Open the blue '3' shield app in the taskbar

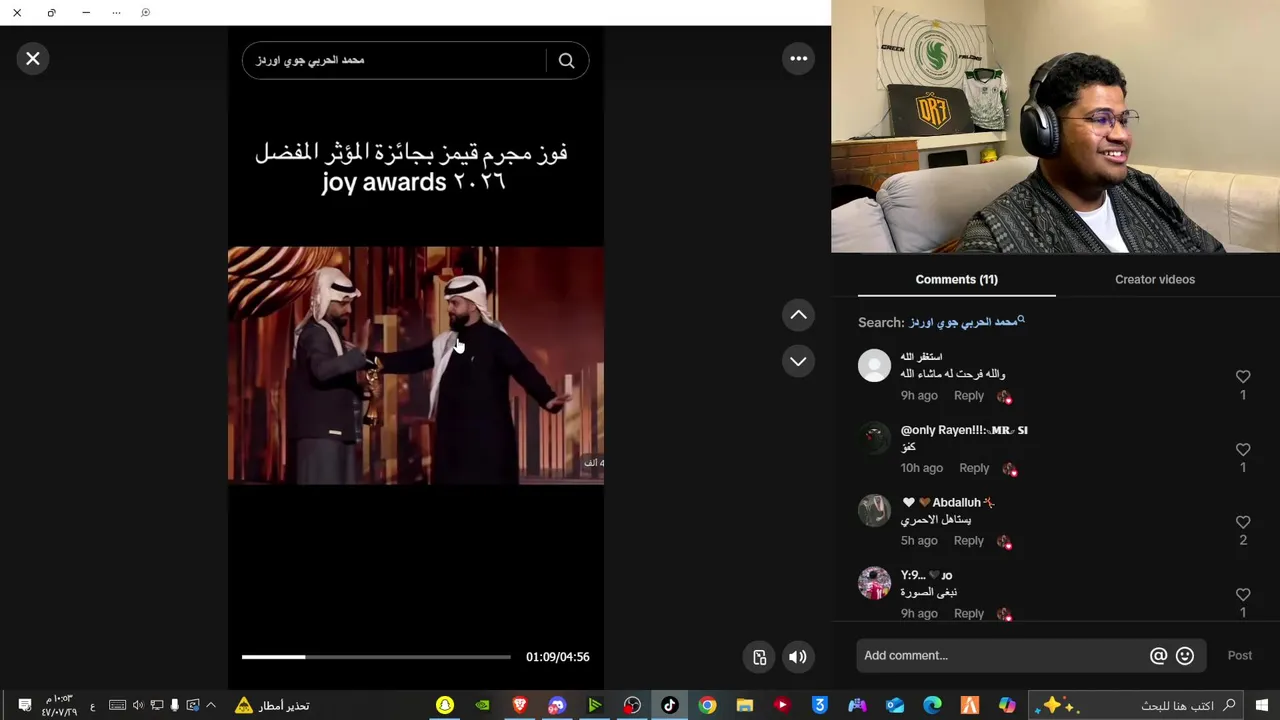[x=820, y=706]
